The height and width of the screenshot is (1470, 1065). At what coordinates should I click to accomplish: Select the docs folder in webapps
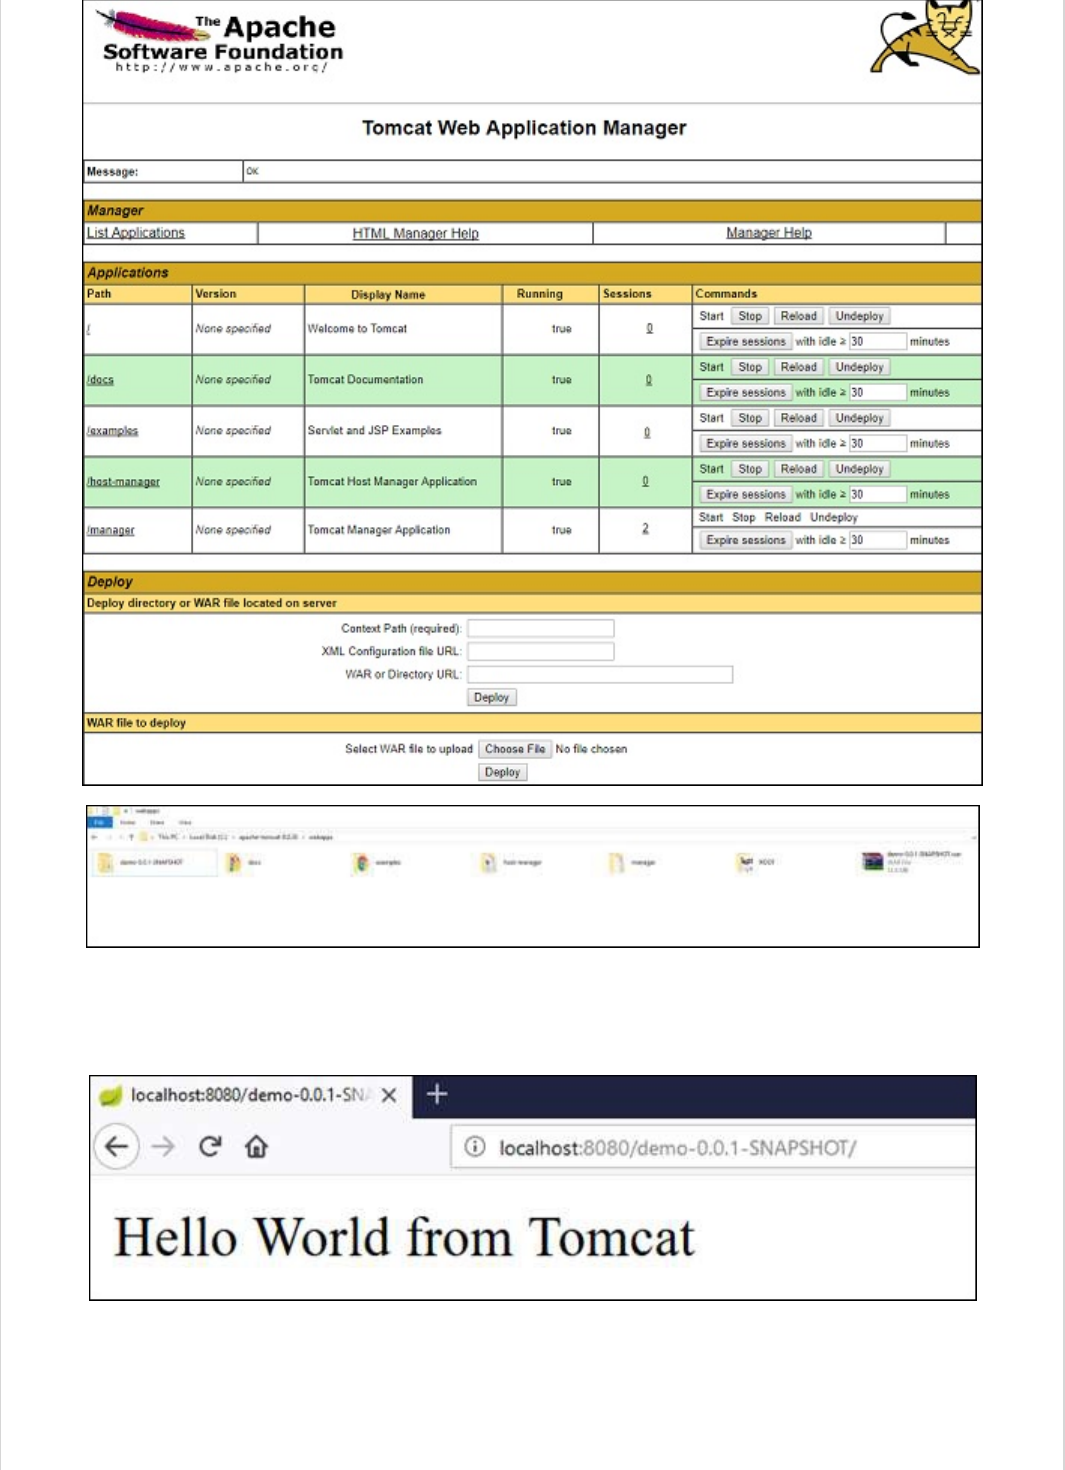(x=245, y=862)
